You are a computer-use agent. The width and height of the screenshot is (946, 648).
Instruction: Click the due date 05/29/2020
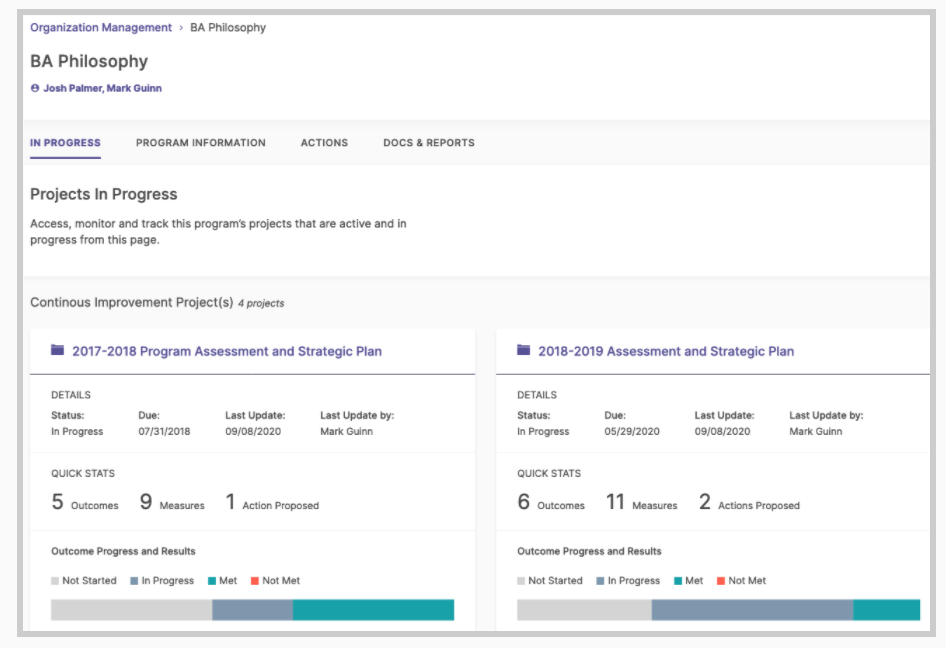pos(632,431)
